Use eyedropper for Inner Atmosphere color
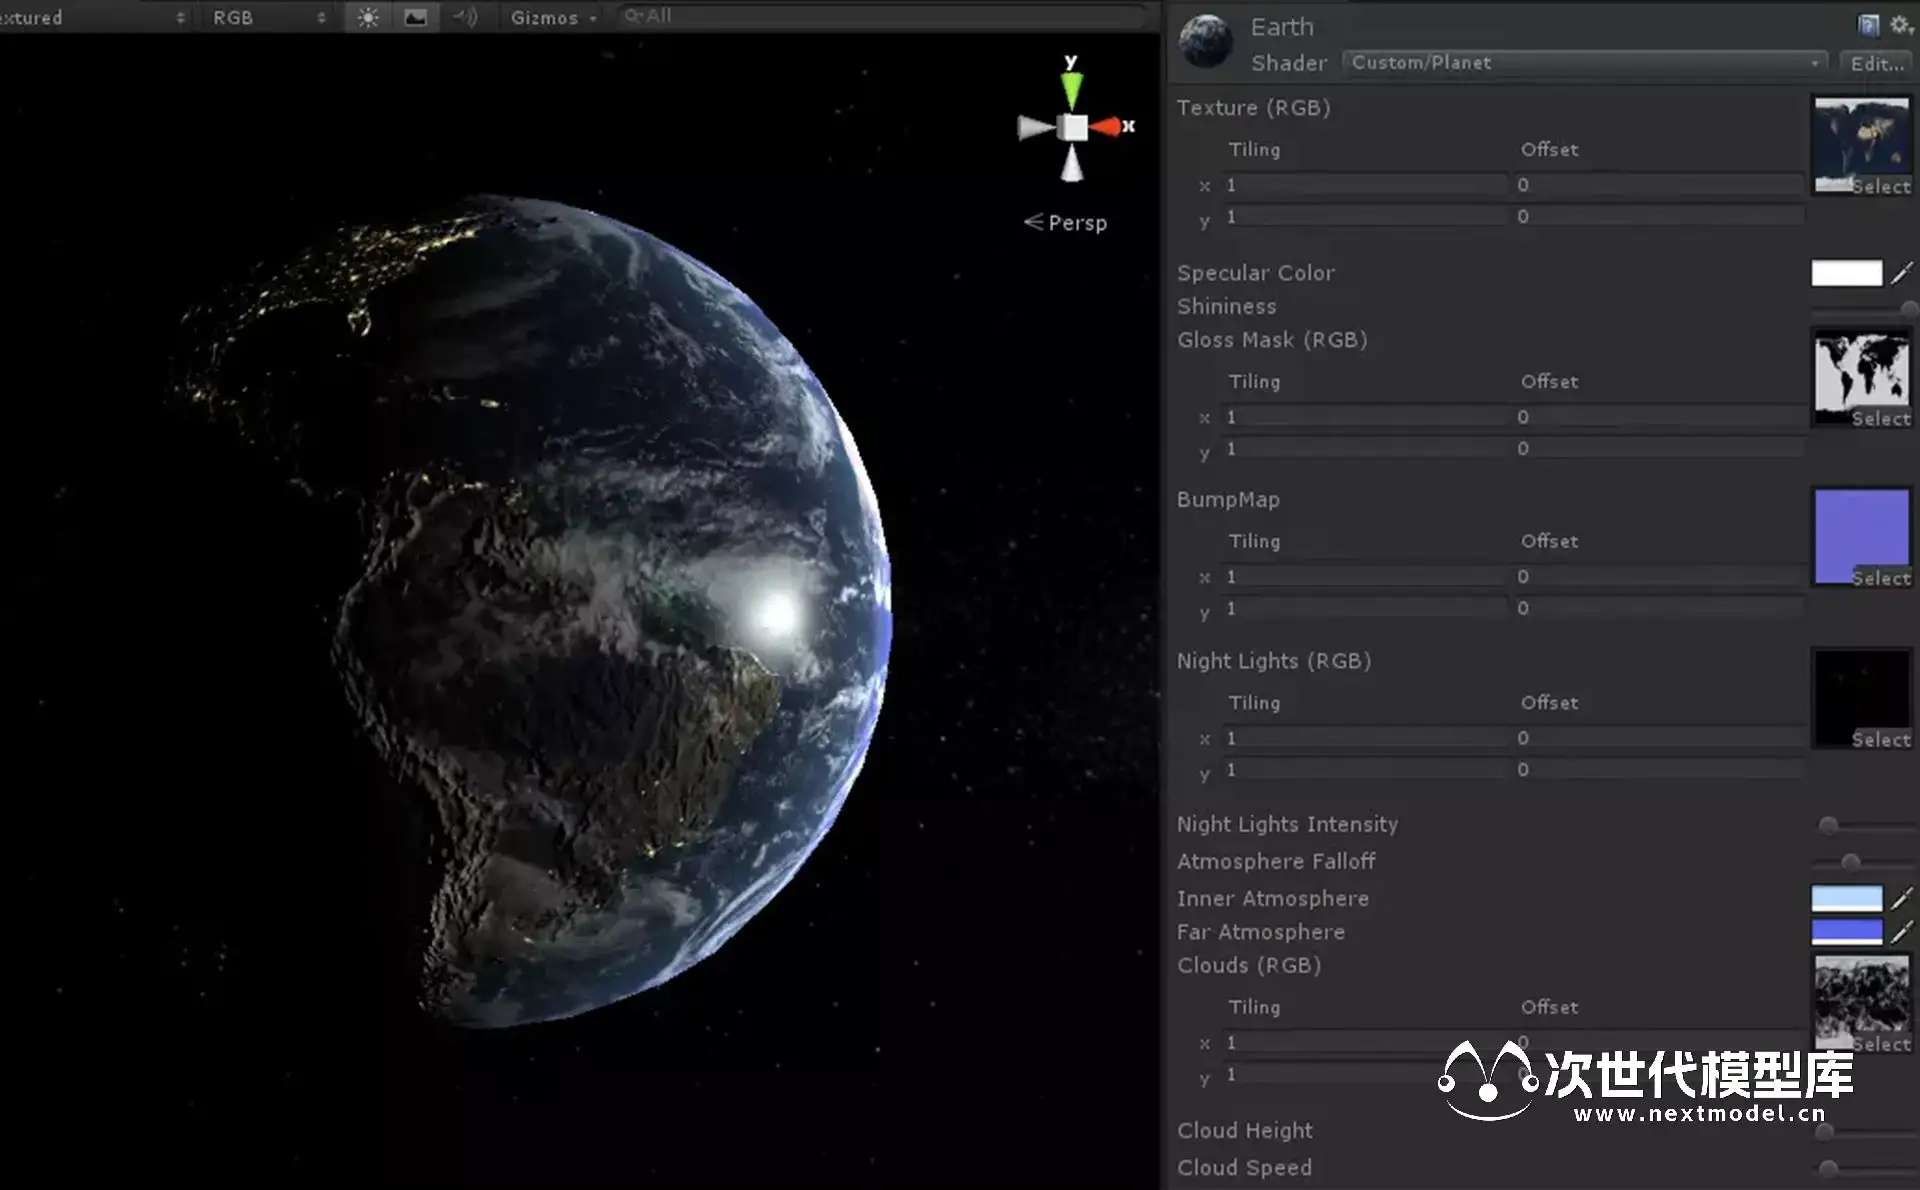This screenshot has width=1920, height=1190. pos(1902,898)
